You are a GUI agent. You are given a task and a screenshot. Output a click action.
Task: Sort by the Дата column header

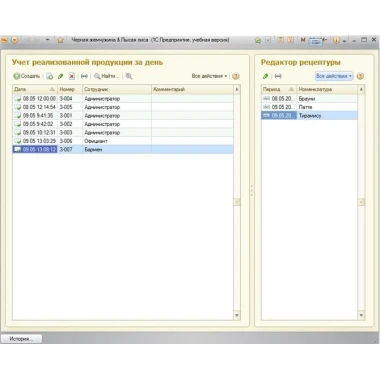[x=35, y=89]
